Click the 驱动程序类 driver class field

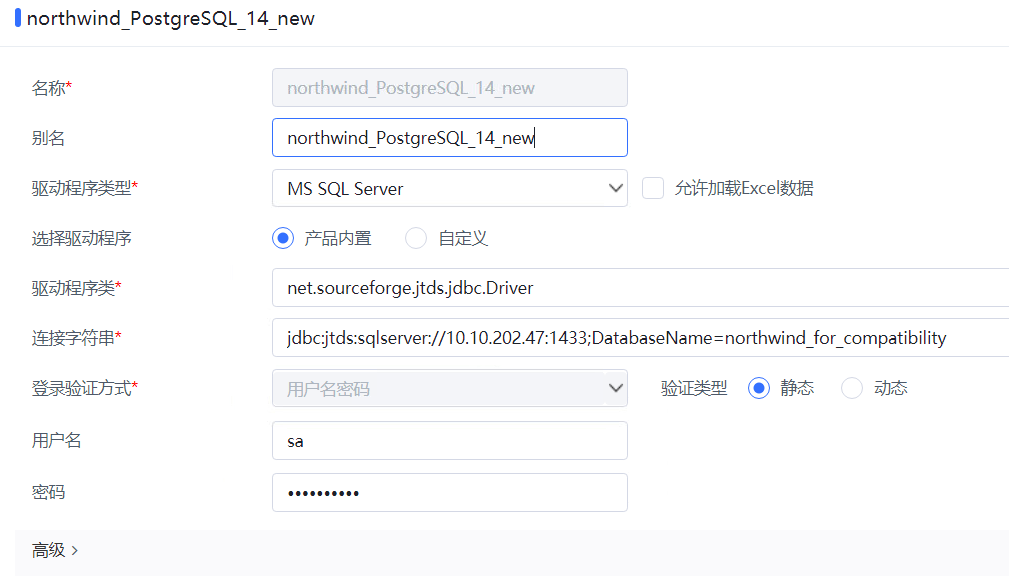click(640, 288)
